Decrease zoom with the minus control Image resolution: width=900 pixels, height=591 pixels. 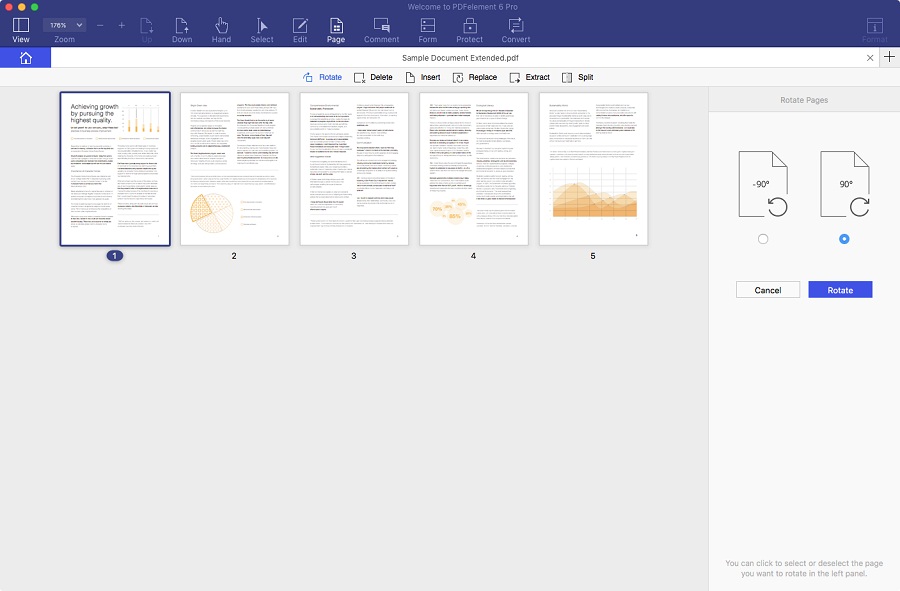click(x=100, y=25)
